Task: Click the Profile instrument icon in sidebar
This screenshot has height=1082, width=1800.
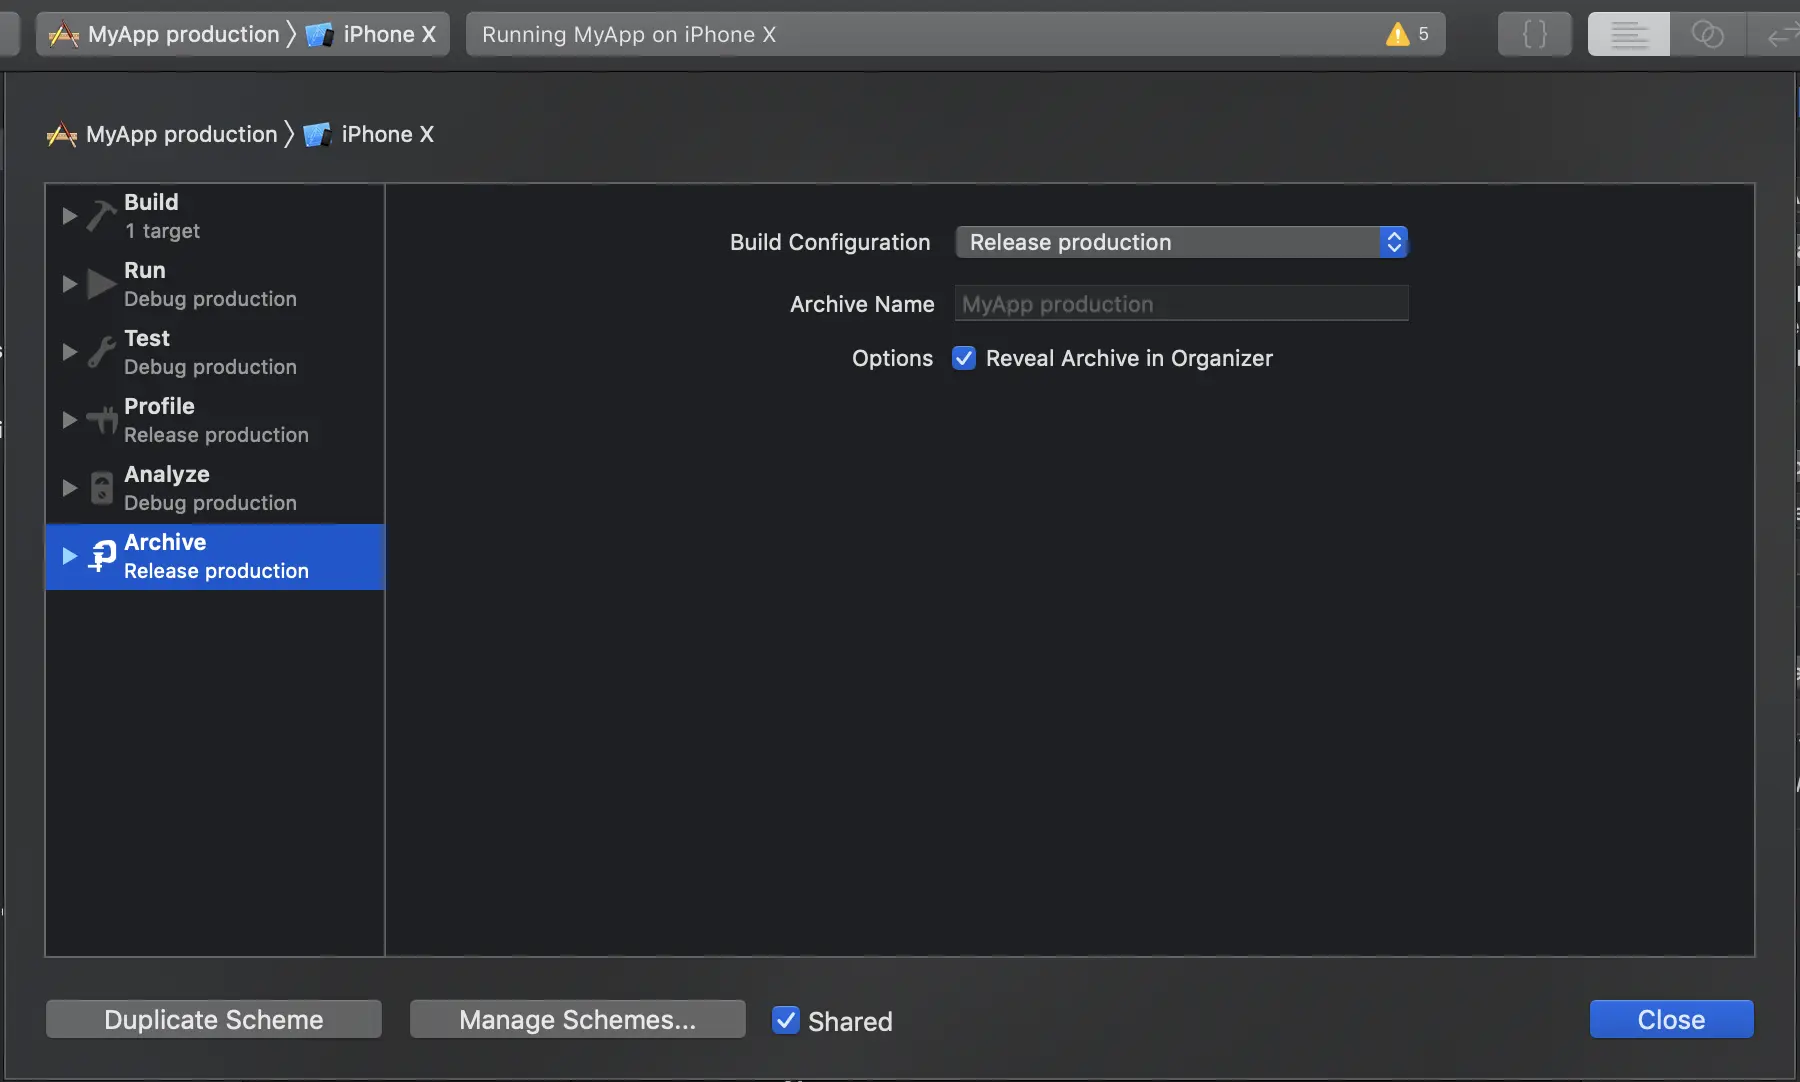Action: pos(101,420)
